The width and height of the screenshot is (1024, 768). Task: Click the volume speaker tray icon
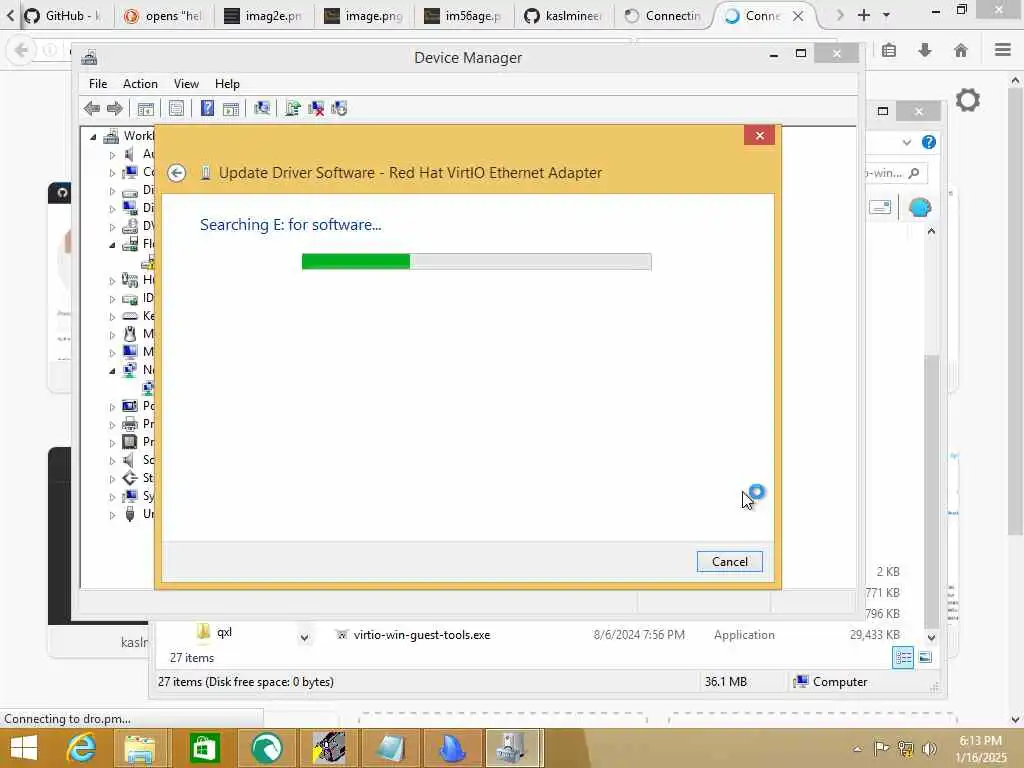click(929, 748)
